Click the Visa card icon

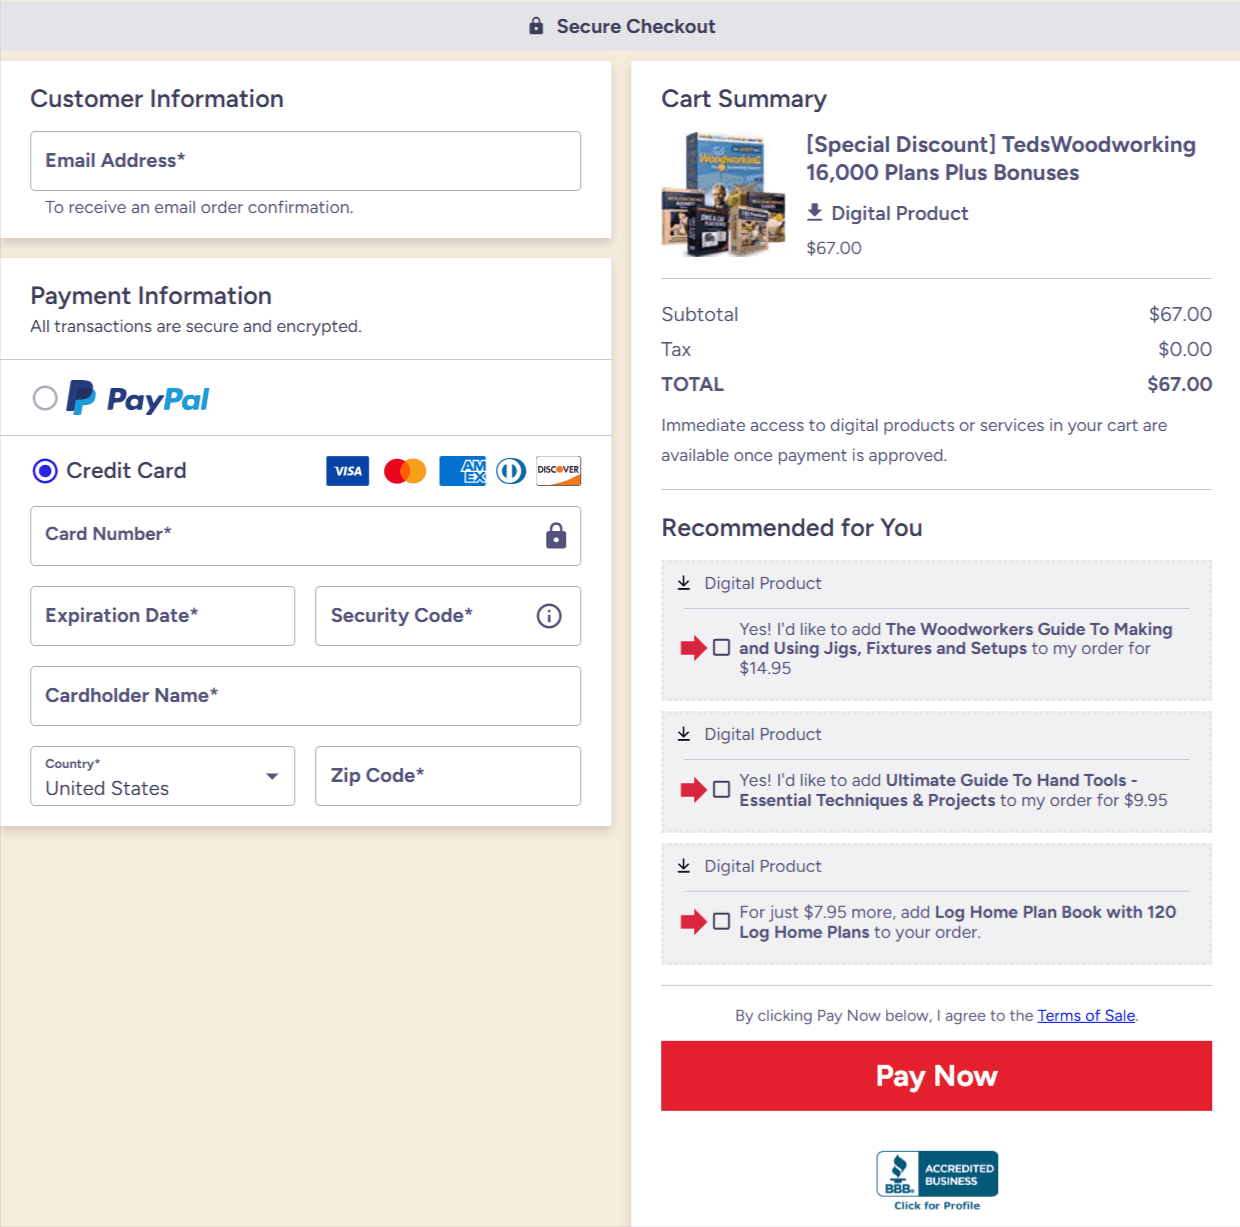pos(347,470)
